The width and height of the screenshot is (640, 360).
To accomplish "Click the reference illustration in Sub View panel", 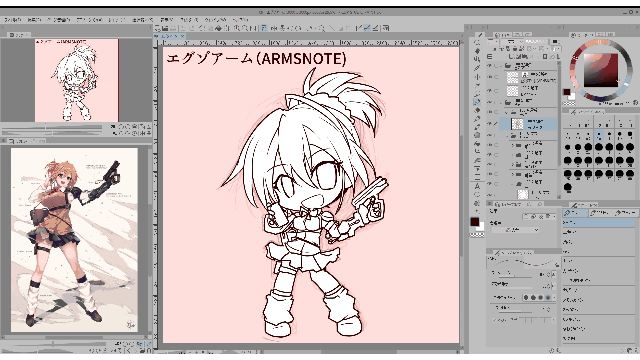I will pos(74,240).
